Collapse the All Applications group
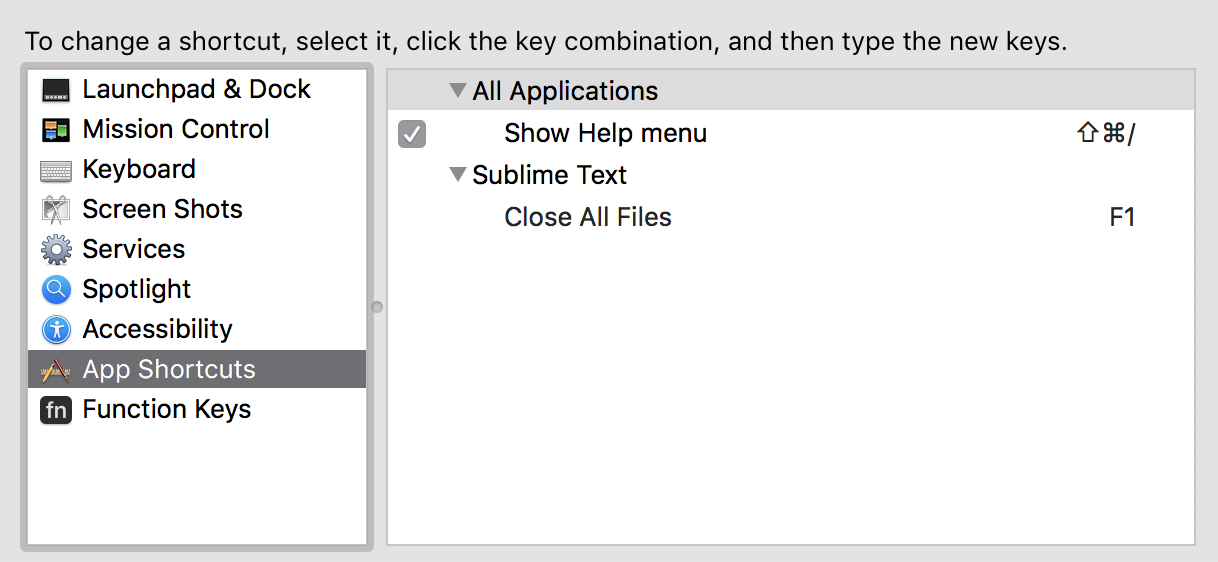1218x562 pixels. (x=458, y=91)
